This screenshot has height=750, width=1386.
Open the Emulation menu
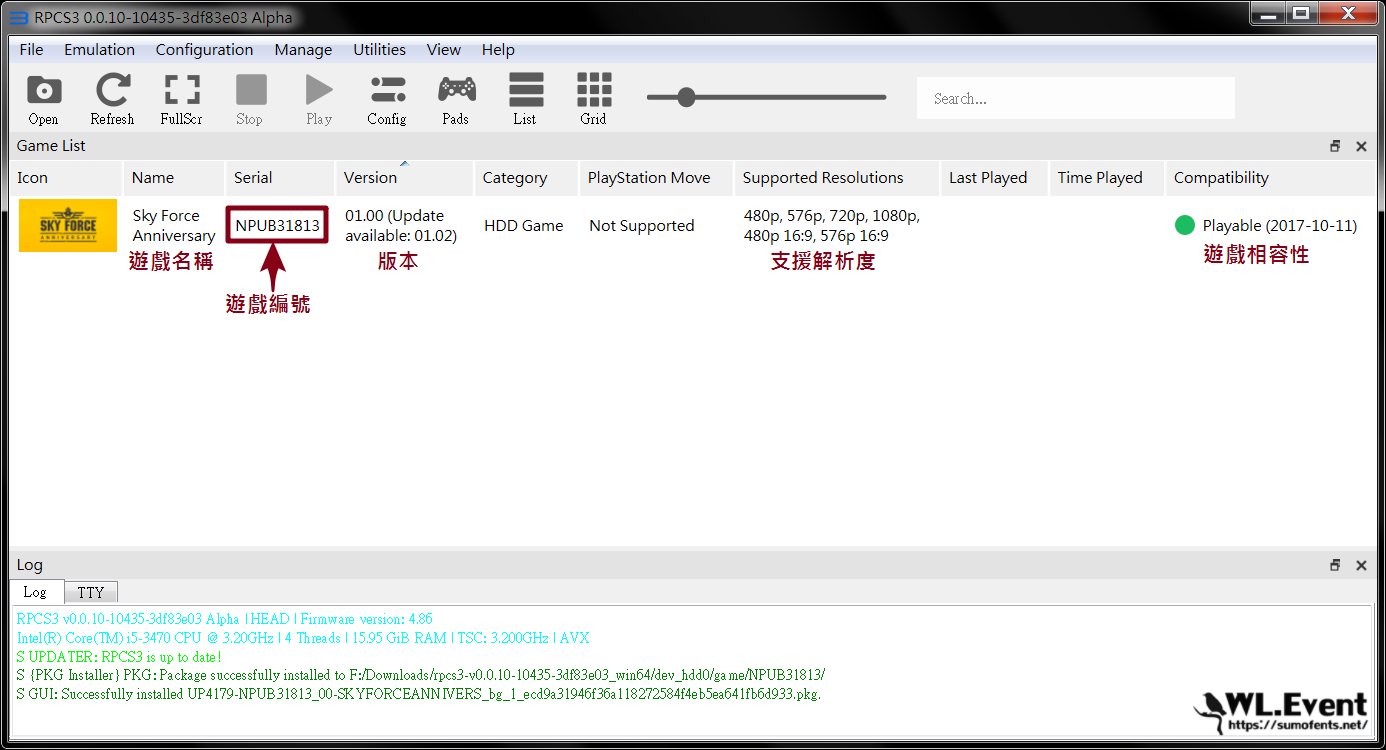point(99,49)
